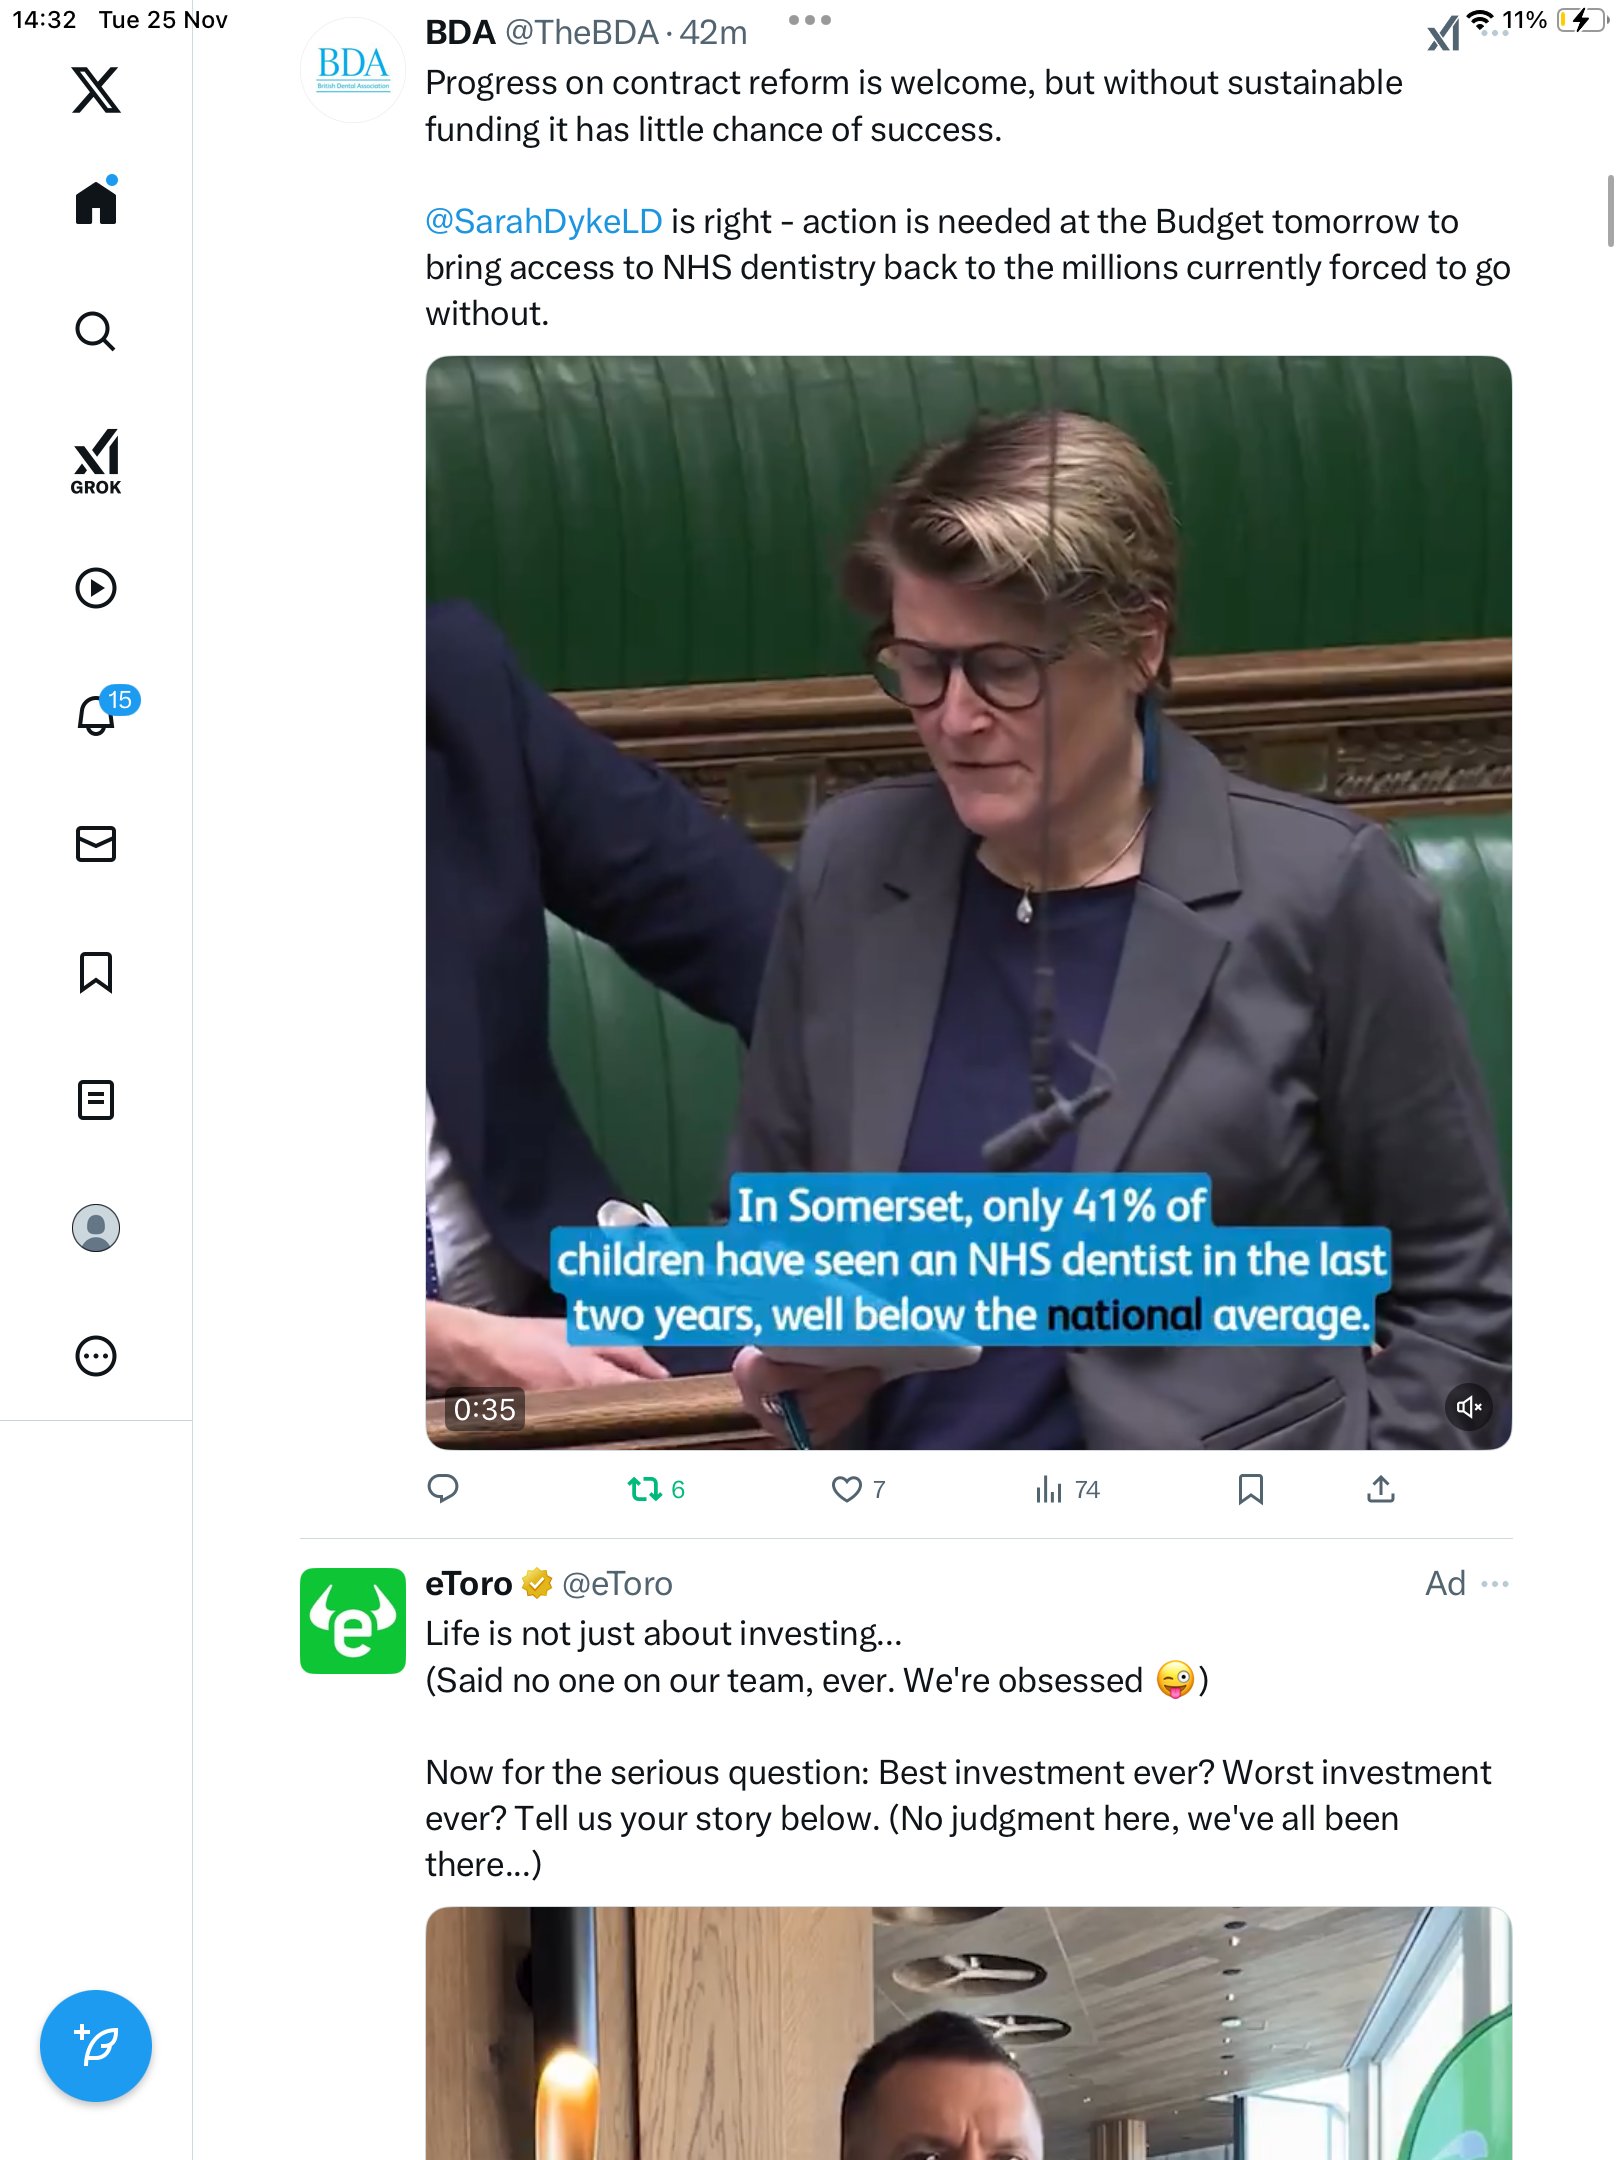
Task: Open Profile from the sidebar
Action: tap(96, 1228)
